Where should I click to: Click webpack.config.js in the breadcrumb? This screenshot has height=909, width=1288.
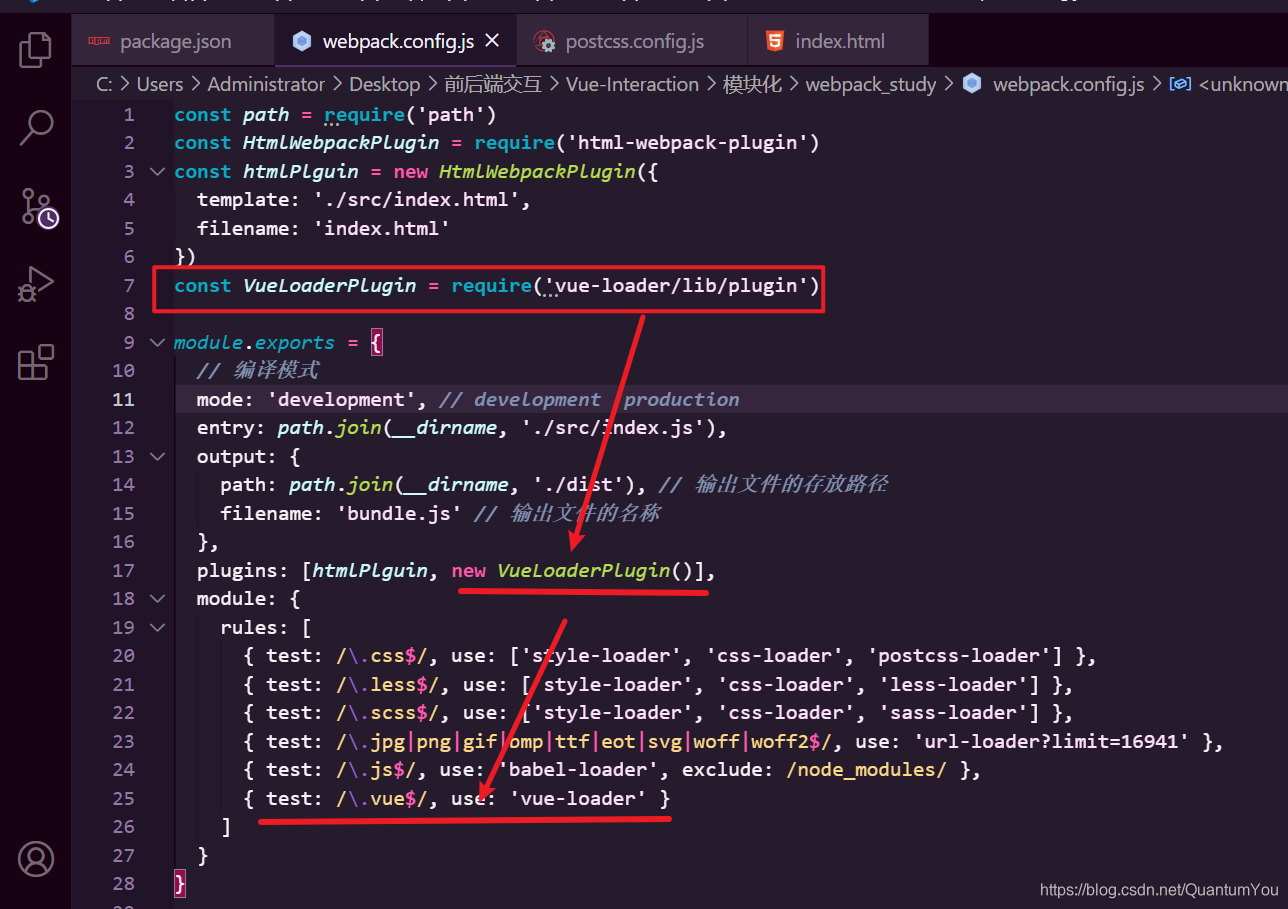(1068, 84)
